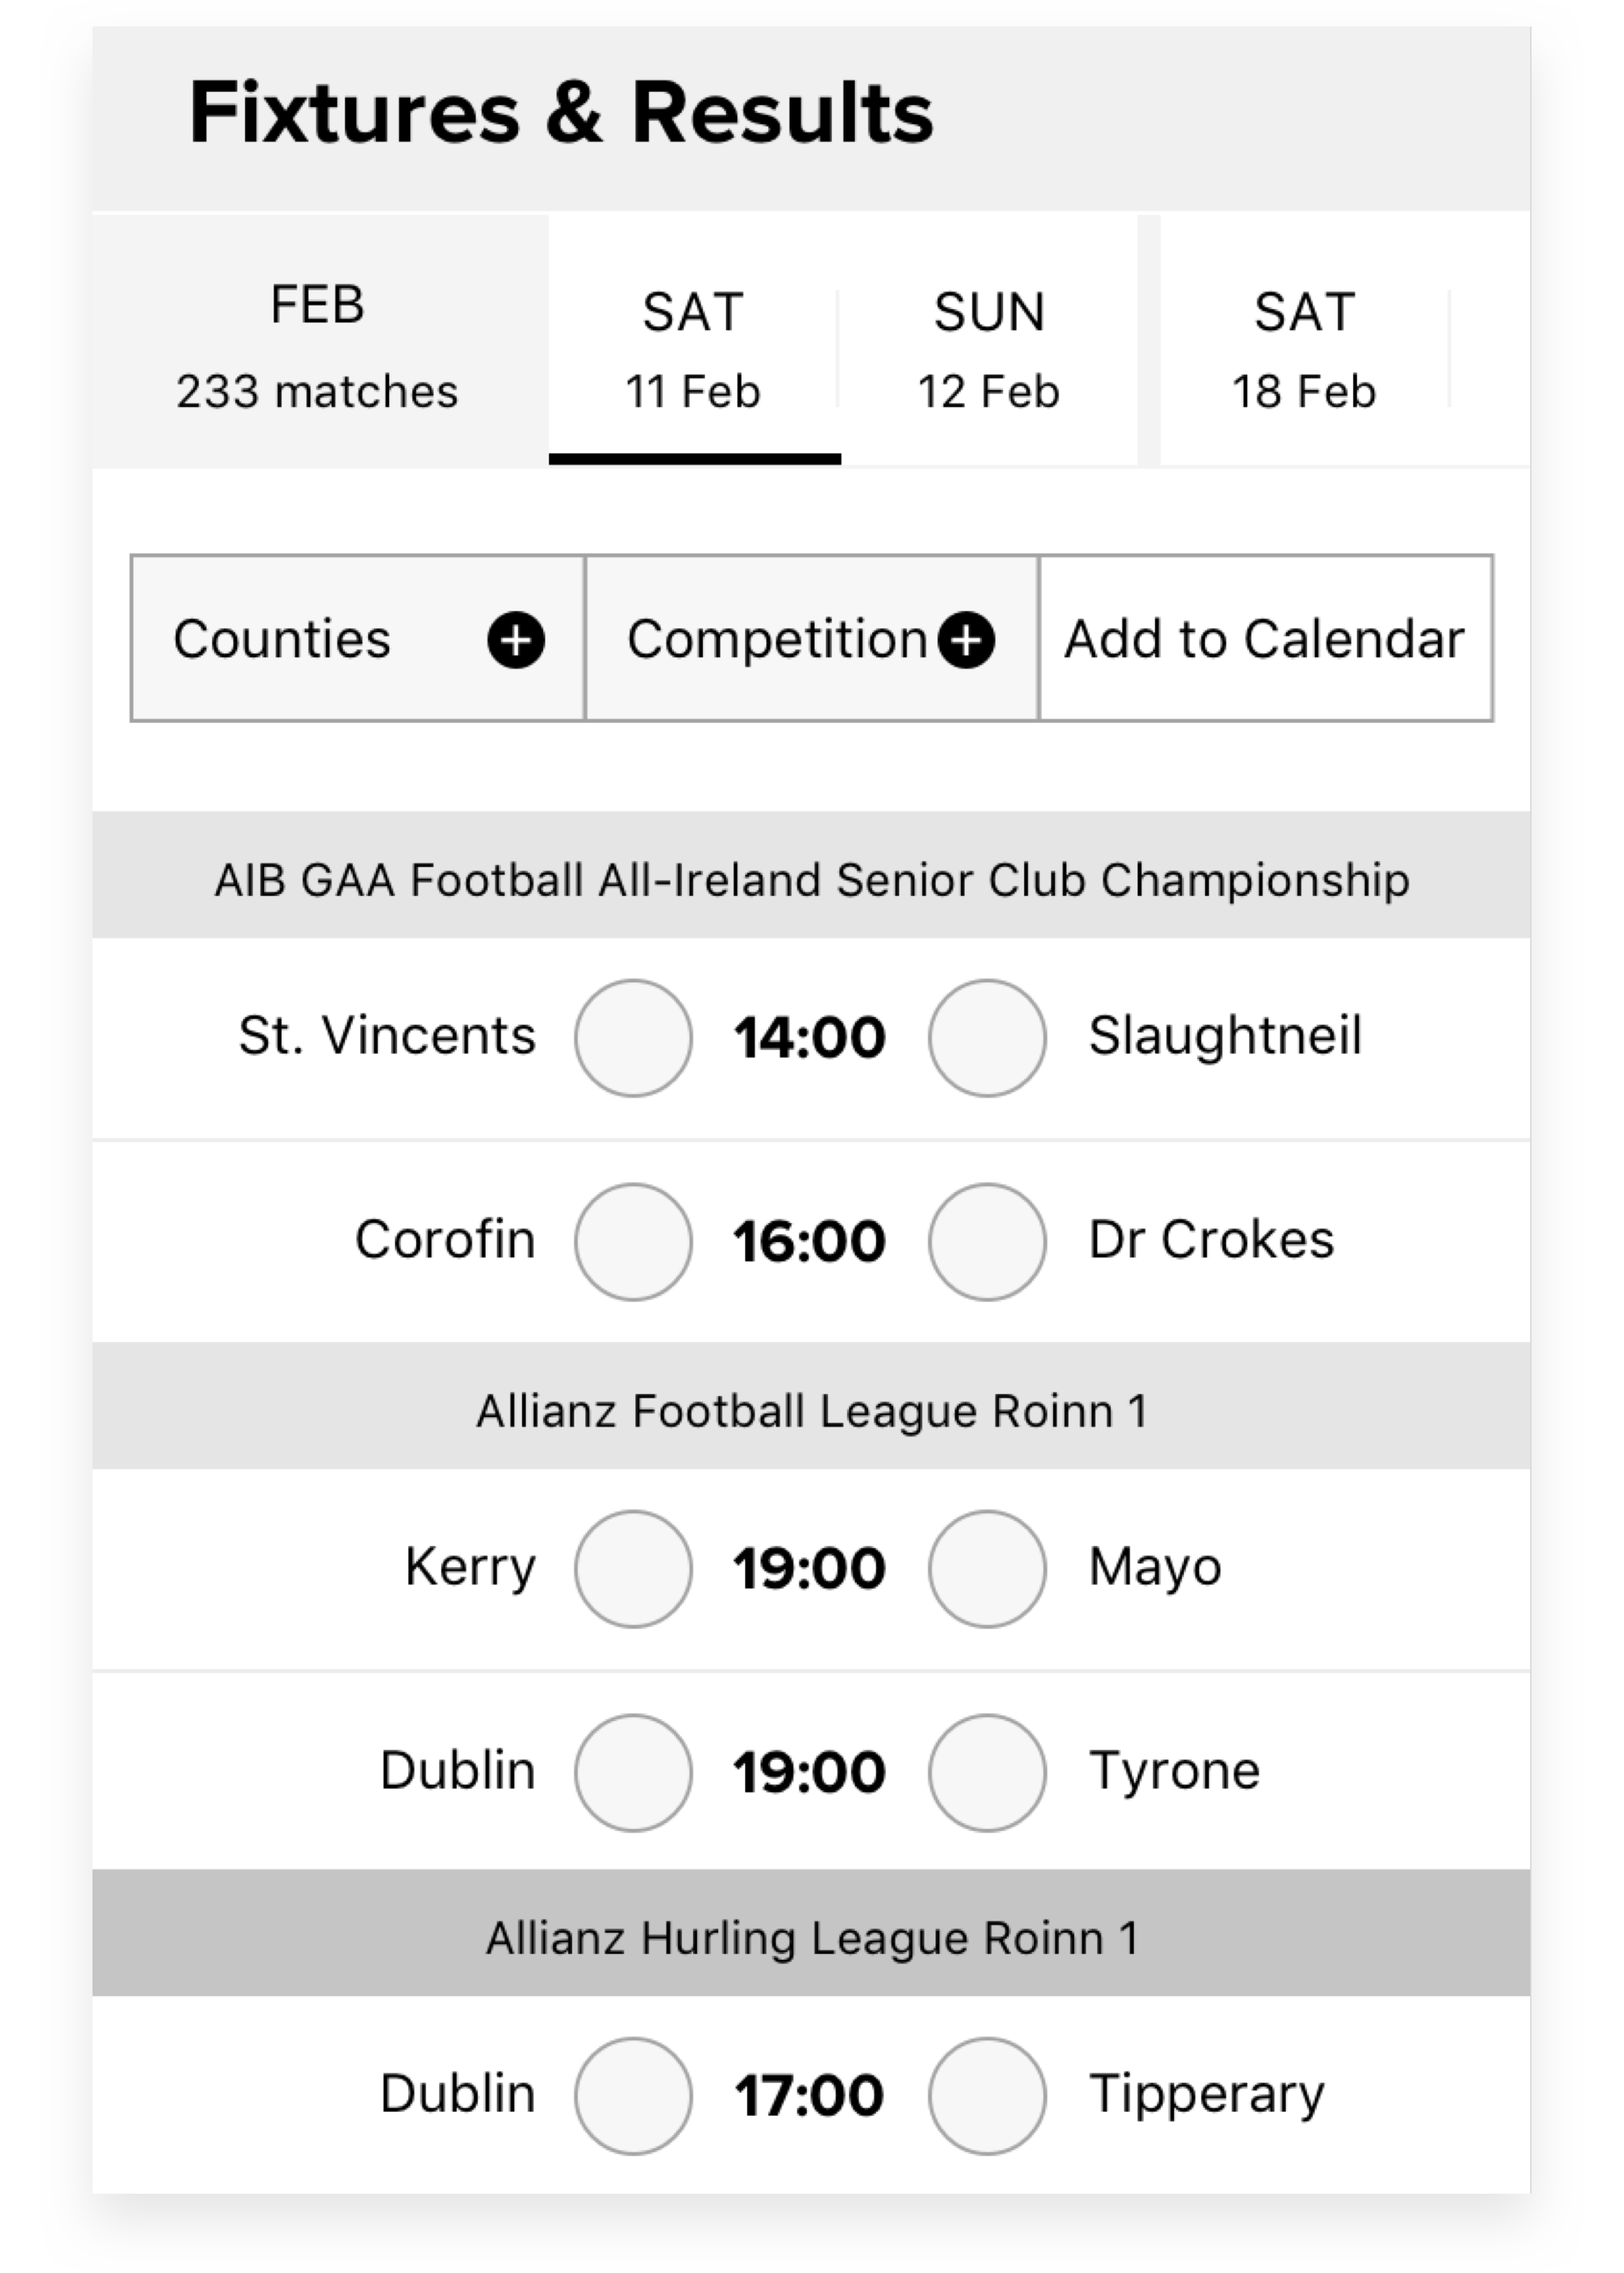Click Allianz Hurling League Roinn 1 header
Image resolution: width=1624 pixels, height=2273 pixels.
[x=811, y=1938]
